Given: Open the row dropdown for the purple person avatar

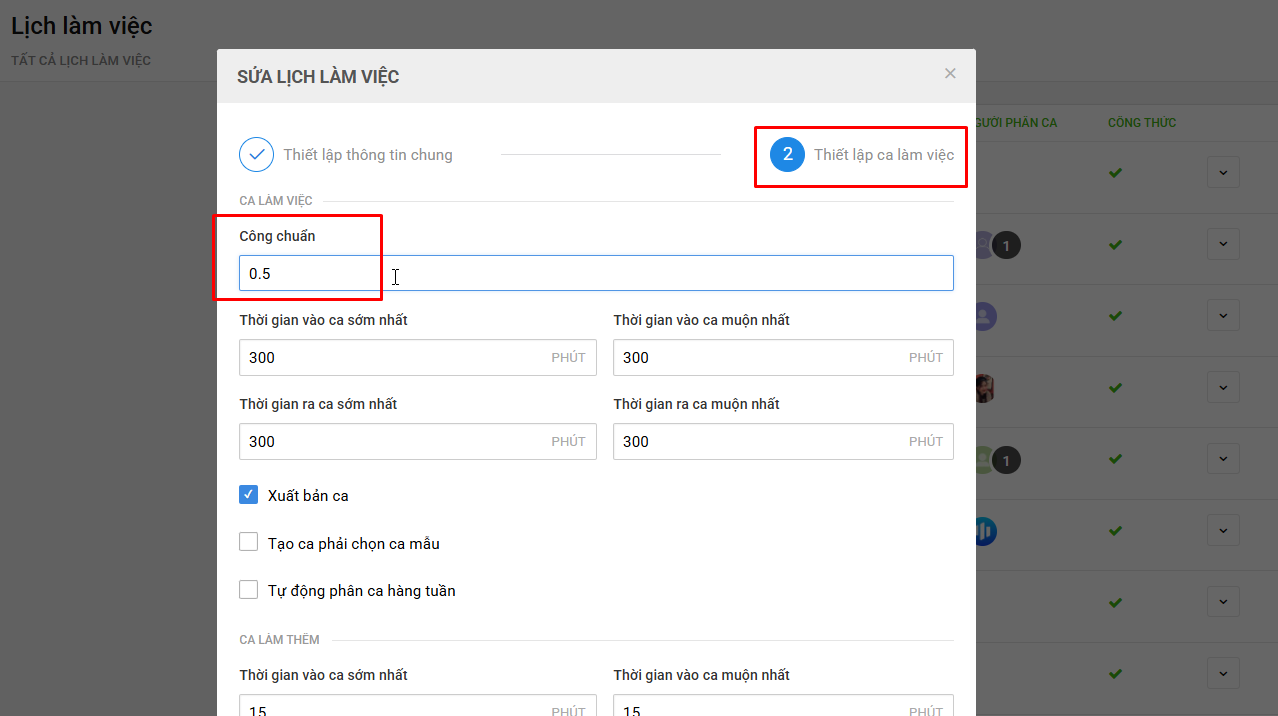Looking at the screenshot, I should point(1223,316).
